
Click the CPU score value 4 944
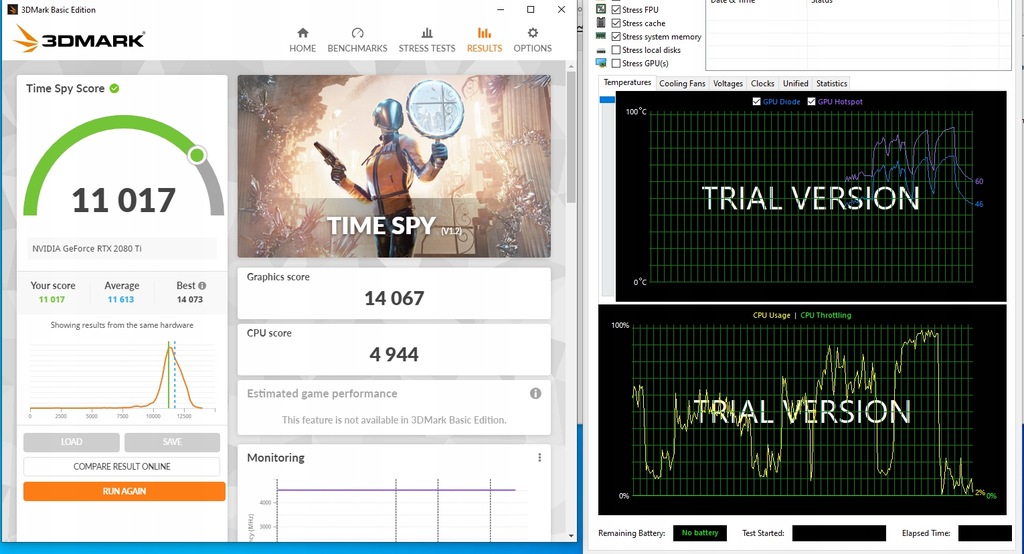coord(394,355)
